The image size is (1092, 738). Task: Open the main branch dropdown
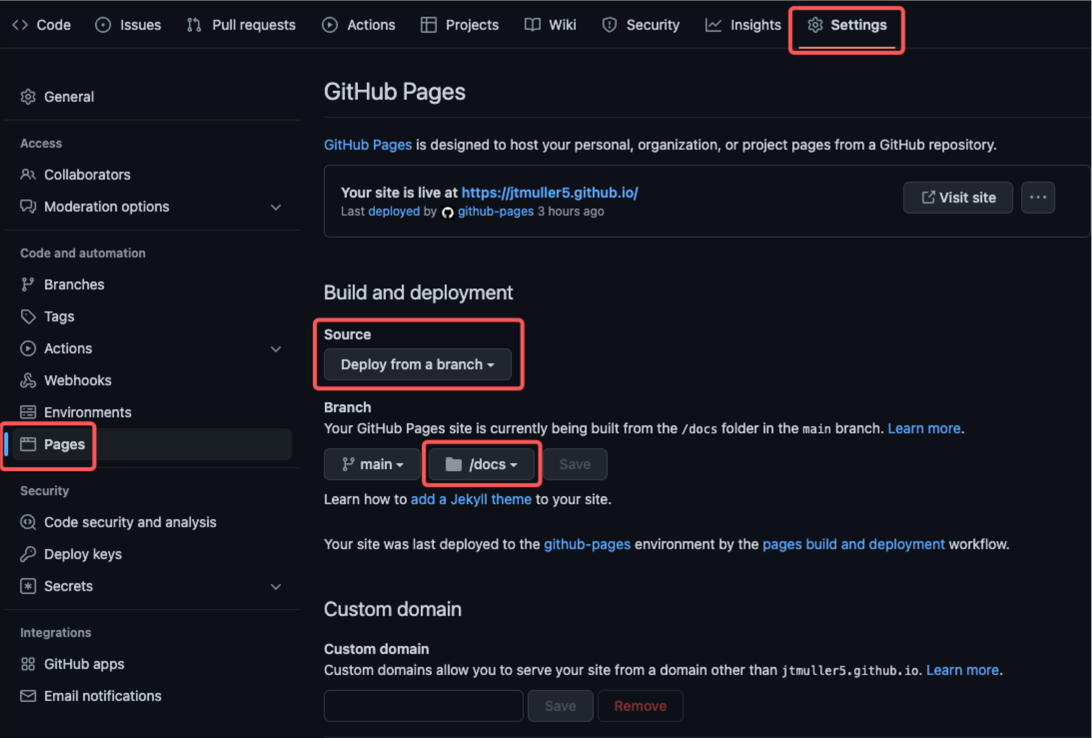coord(372,464)
